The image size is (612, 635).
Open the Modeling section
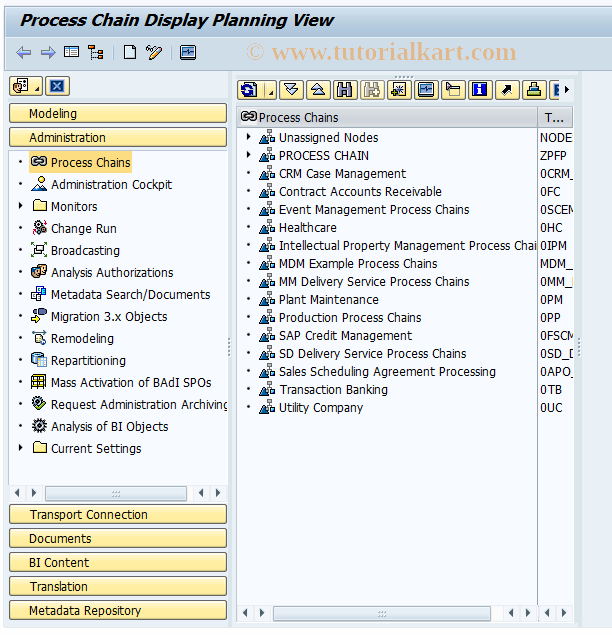118,113
